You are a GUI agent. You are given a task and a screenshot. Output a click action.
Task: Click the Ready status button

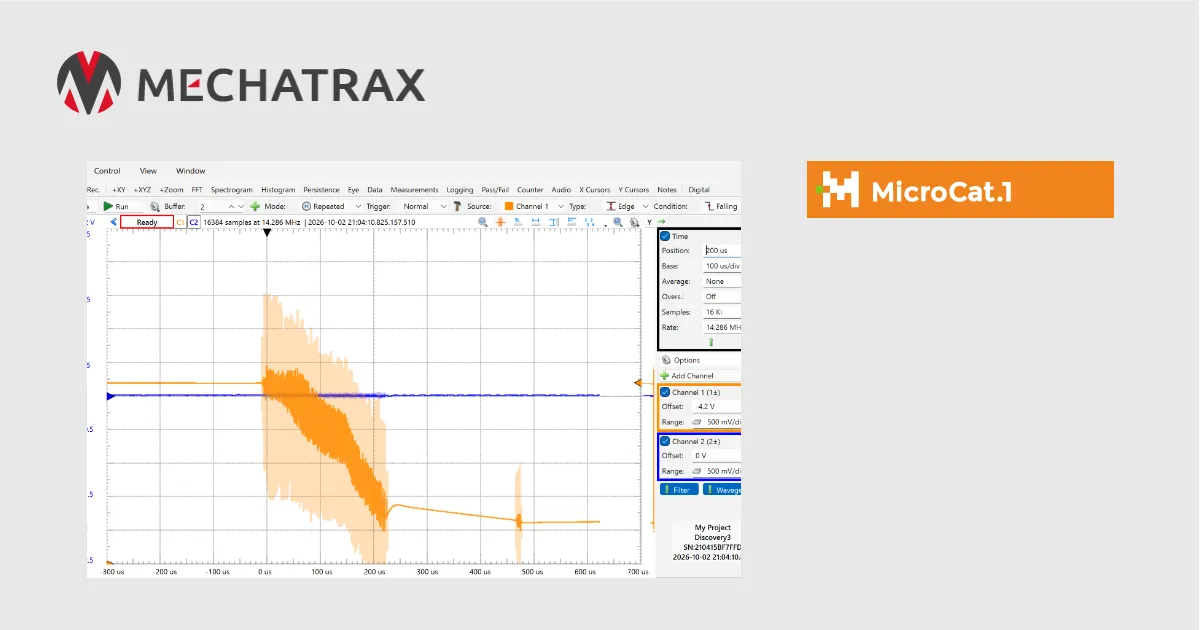pyautogui.click(x=147, y=222)
